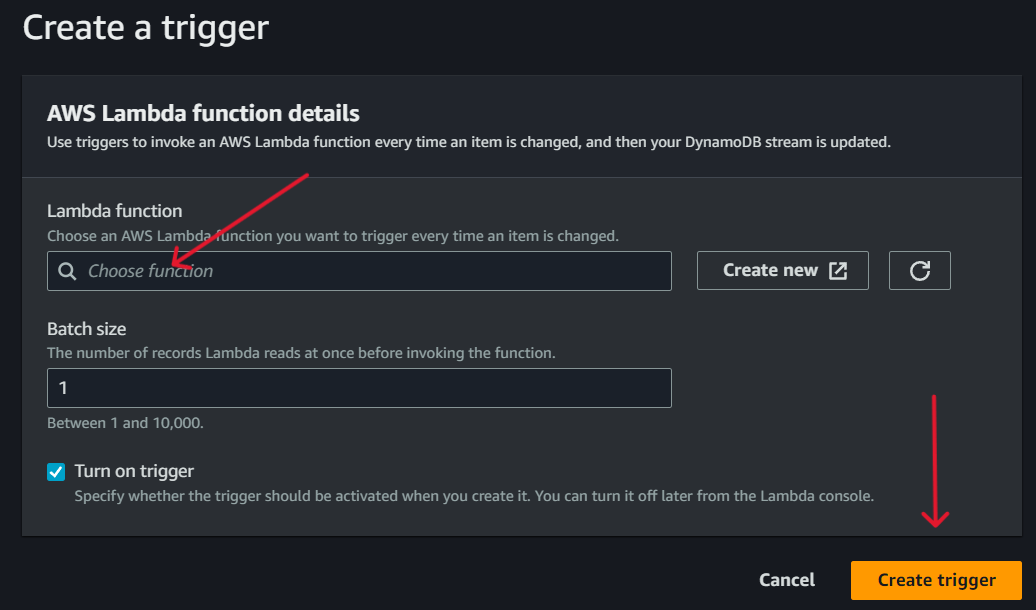Viewport: 1036px width, 610px height.
Task: Click the Batch size field label
Action: [87, 329]
